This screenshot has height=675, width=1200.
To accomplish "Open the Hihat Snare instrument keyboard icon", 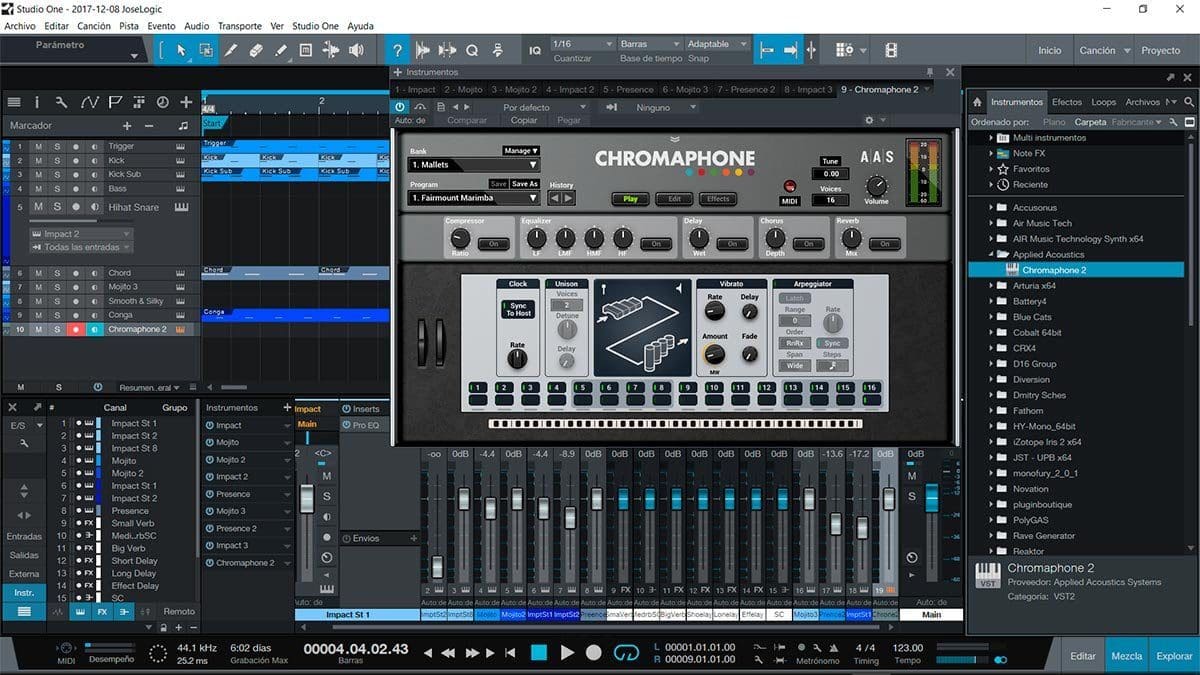I will tap(181, 207).
